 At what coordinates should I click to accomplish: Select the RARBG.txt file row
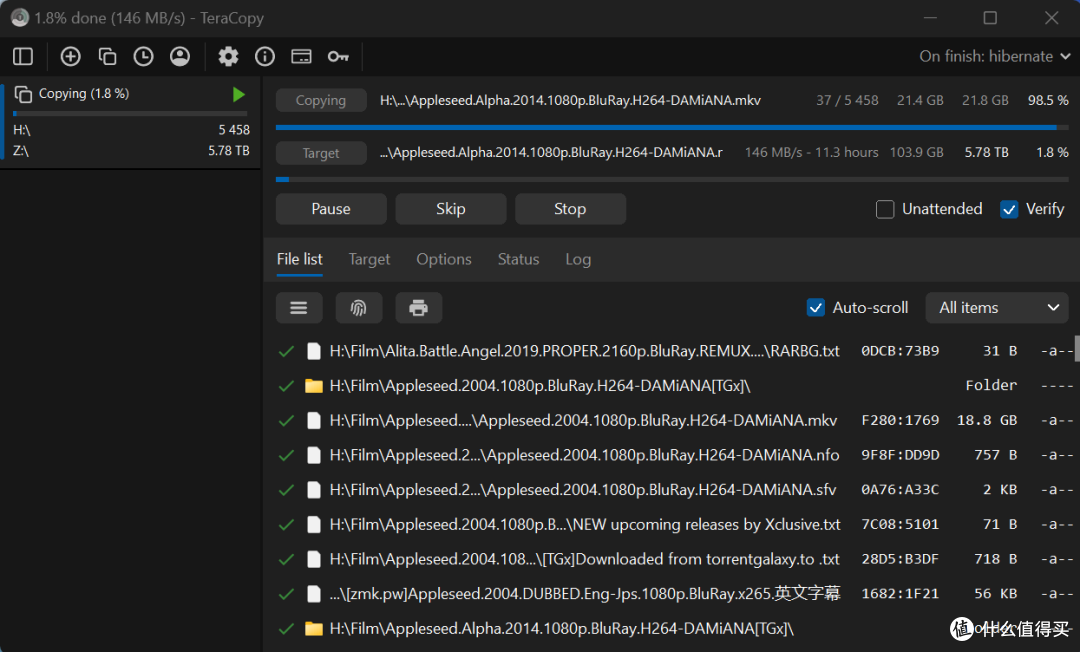(675, 351)
